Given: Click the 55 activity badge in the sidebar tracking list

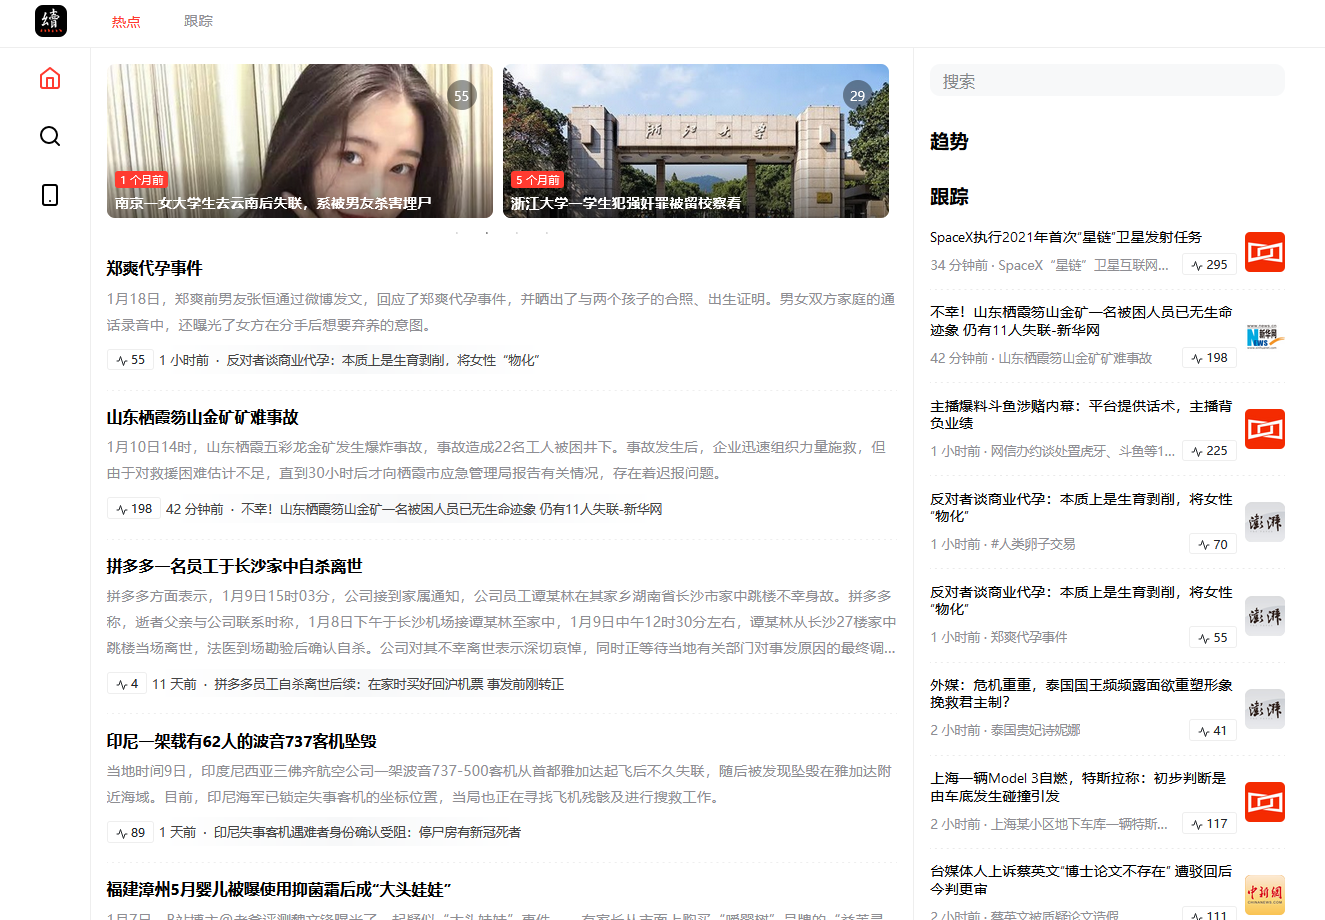Looking at the screenshot, I should coord(1213,637).
